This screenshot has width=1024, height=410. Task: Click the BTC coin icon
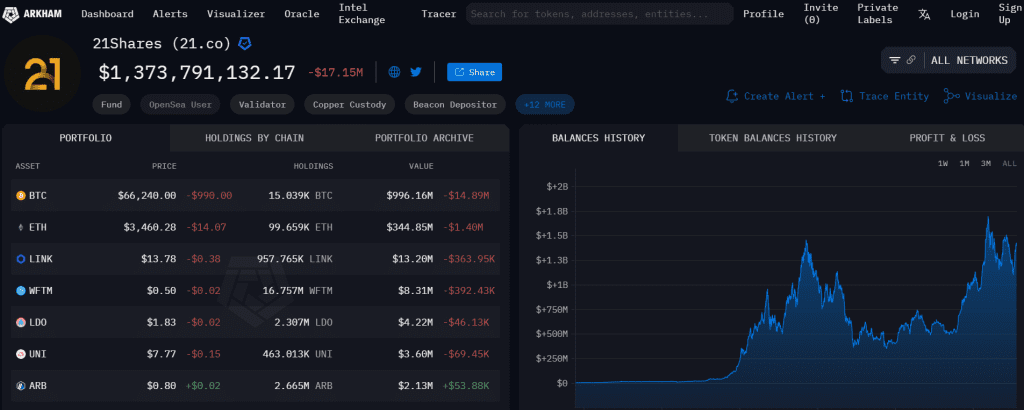pos(20,195)
